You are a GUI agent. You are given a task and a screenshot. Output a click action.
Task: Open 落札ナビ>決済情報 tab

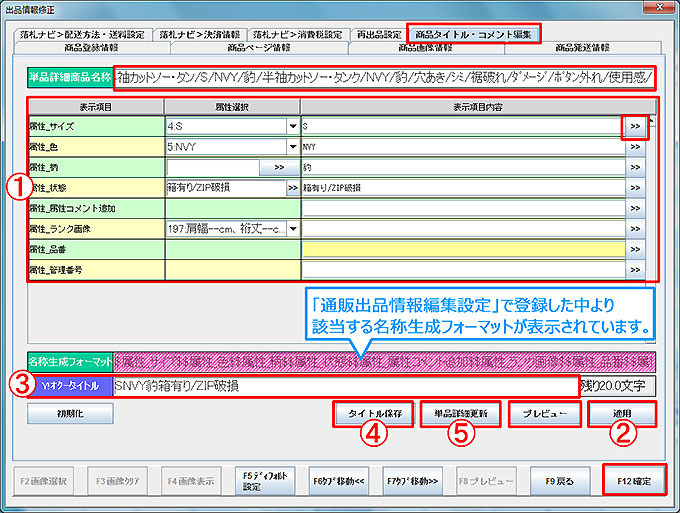[199, 35]
